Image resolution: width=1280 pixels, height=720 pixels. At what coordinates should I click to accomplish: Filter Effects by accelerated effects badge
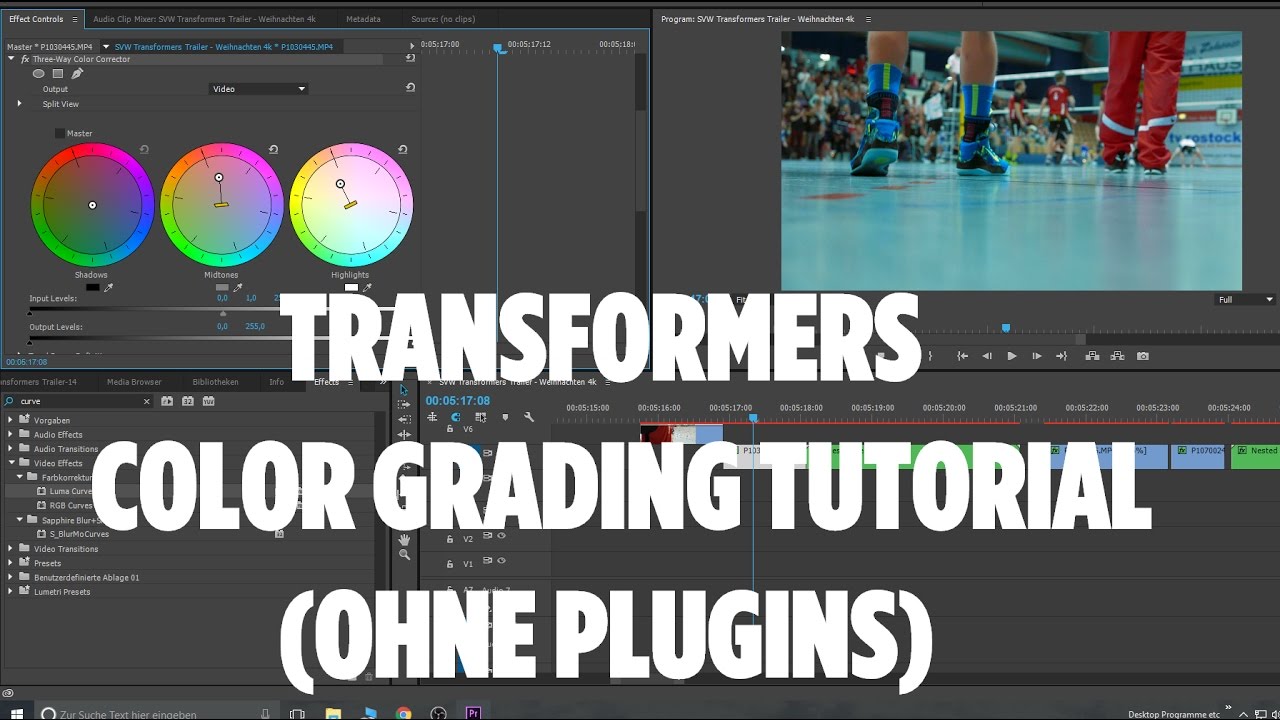[x=167, y=401]
